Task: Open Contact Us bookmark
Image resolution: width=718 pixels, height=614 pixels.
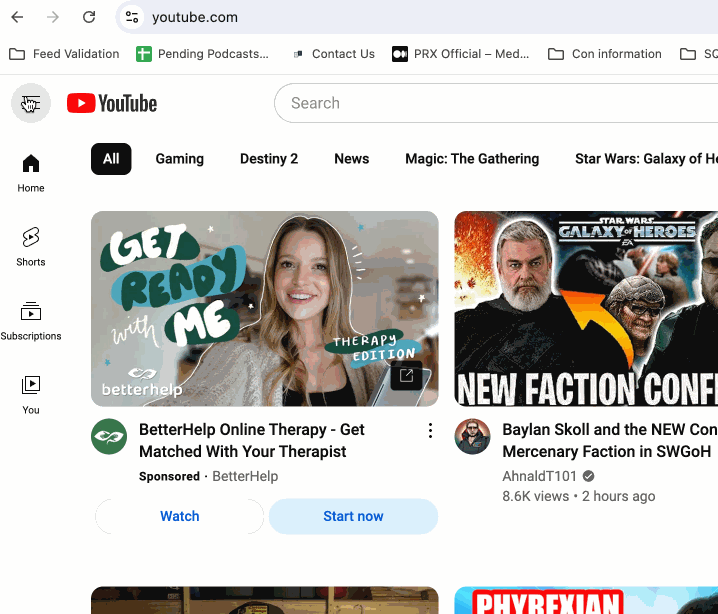Action: [334, 54]
